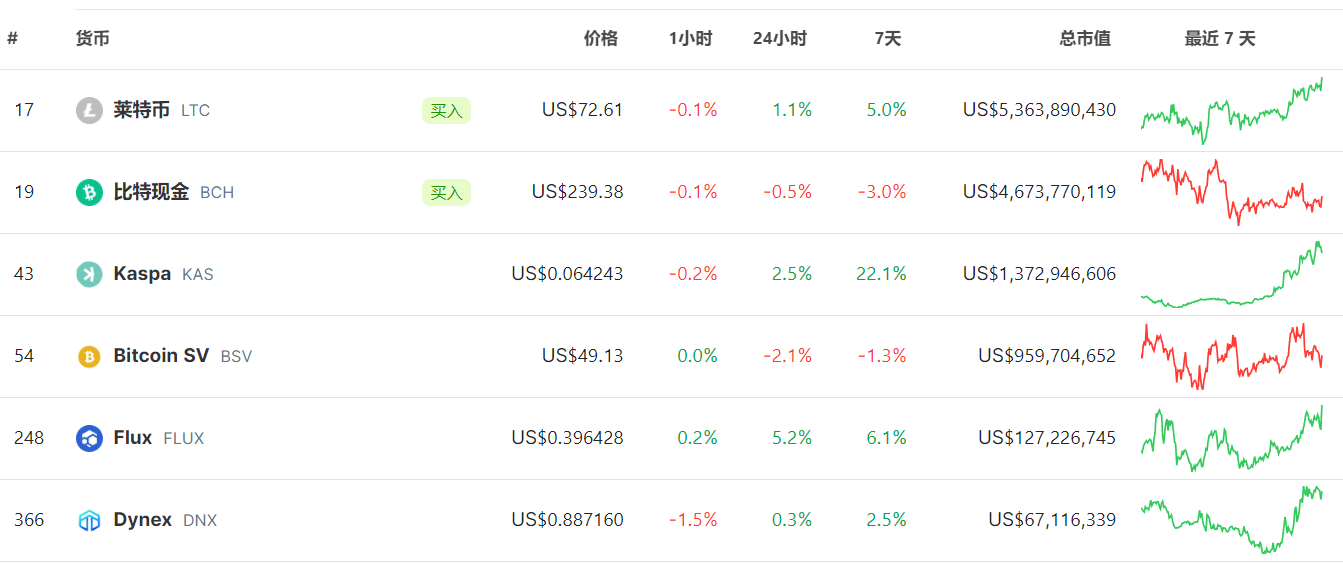1343x564 pixels.
Task: Click the Bitcoin Cash green coin icon
Action: (x=89, y=192)
